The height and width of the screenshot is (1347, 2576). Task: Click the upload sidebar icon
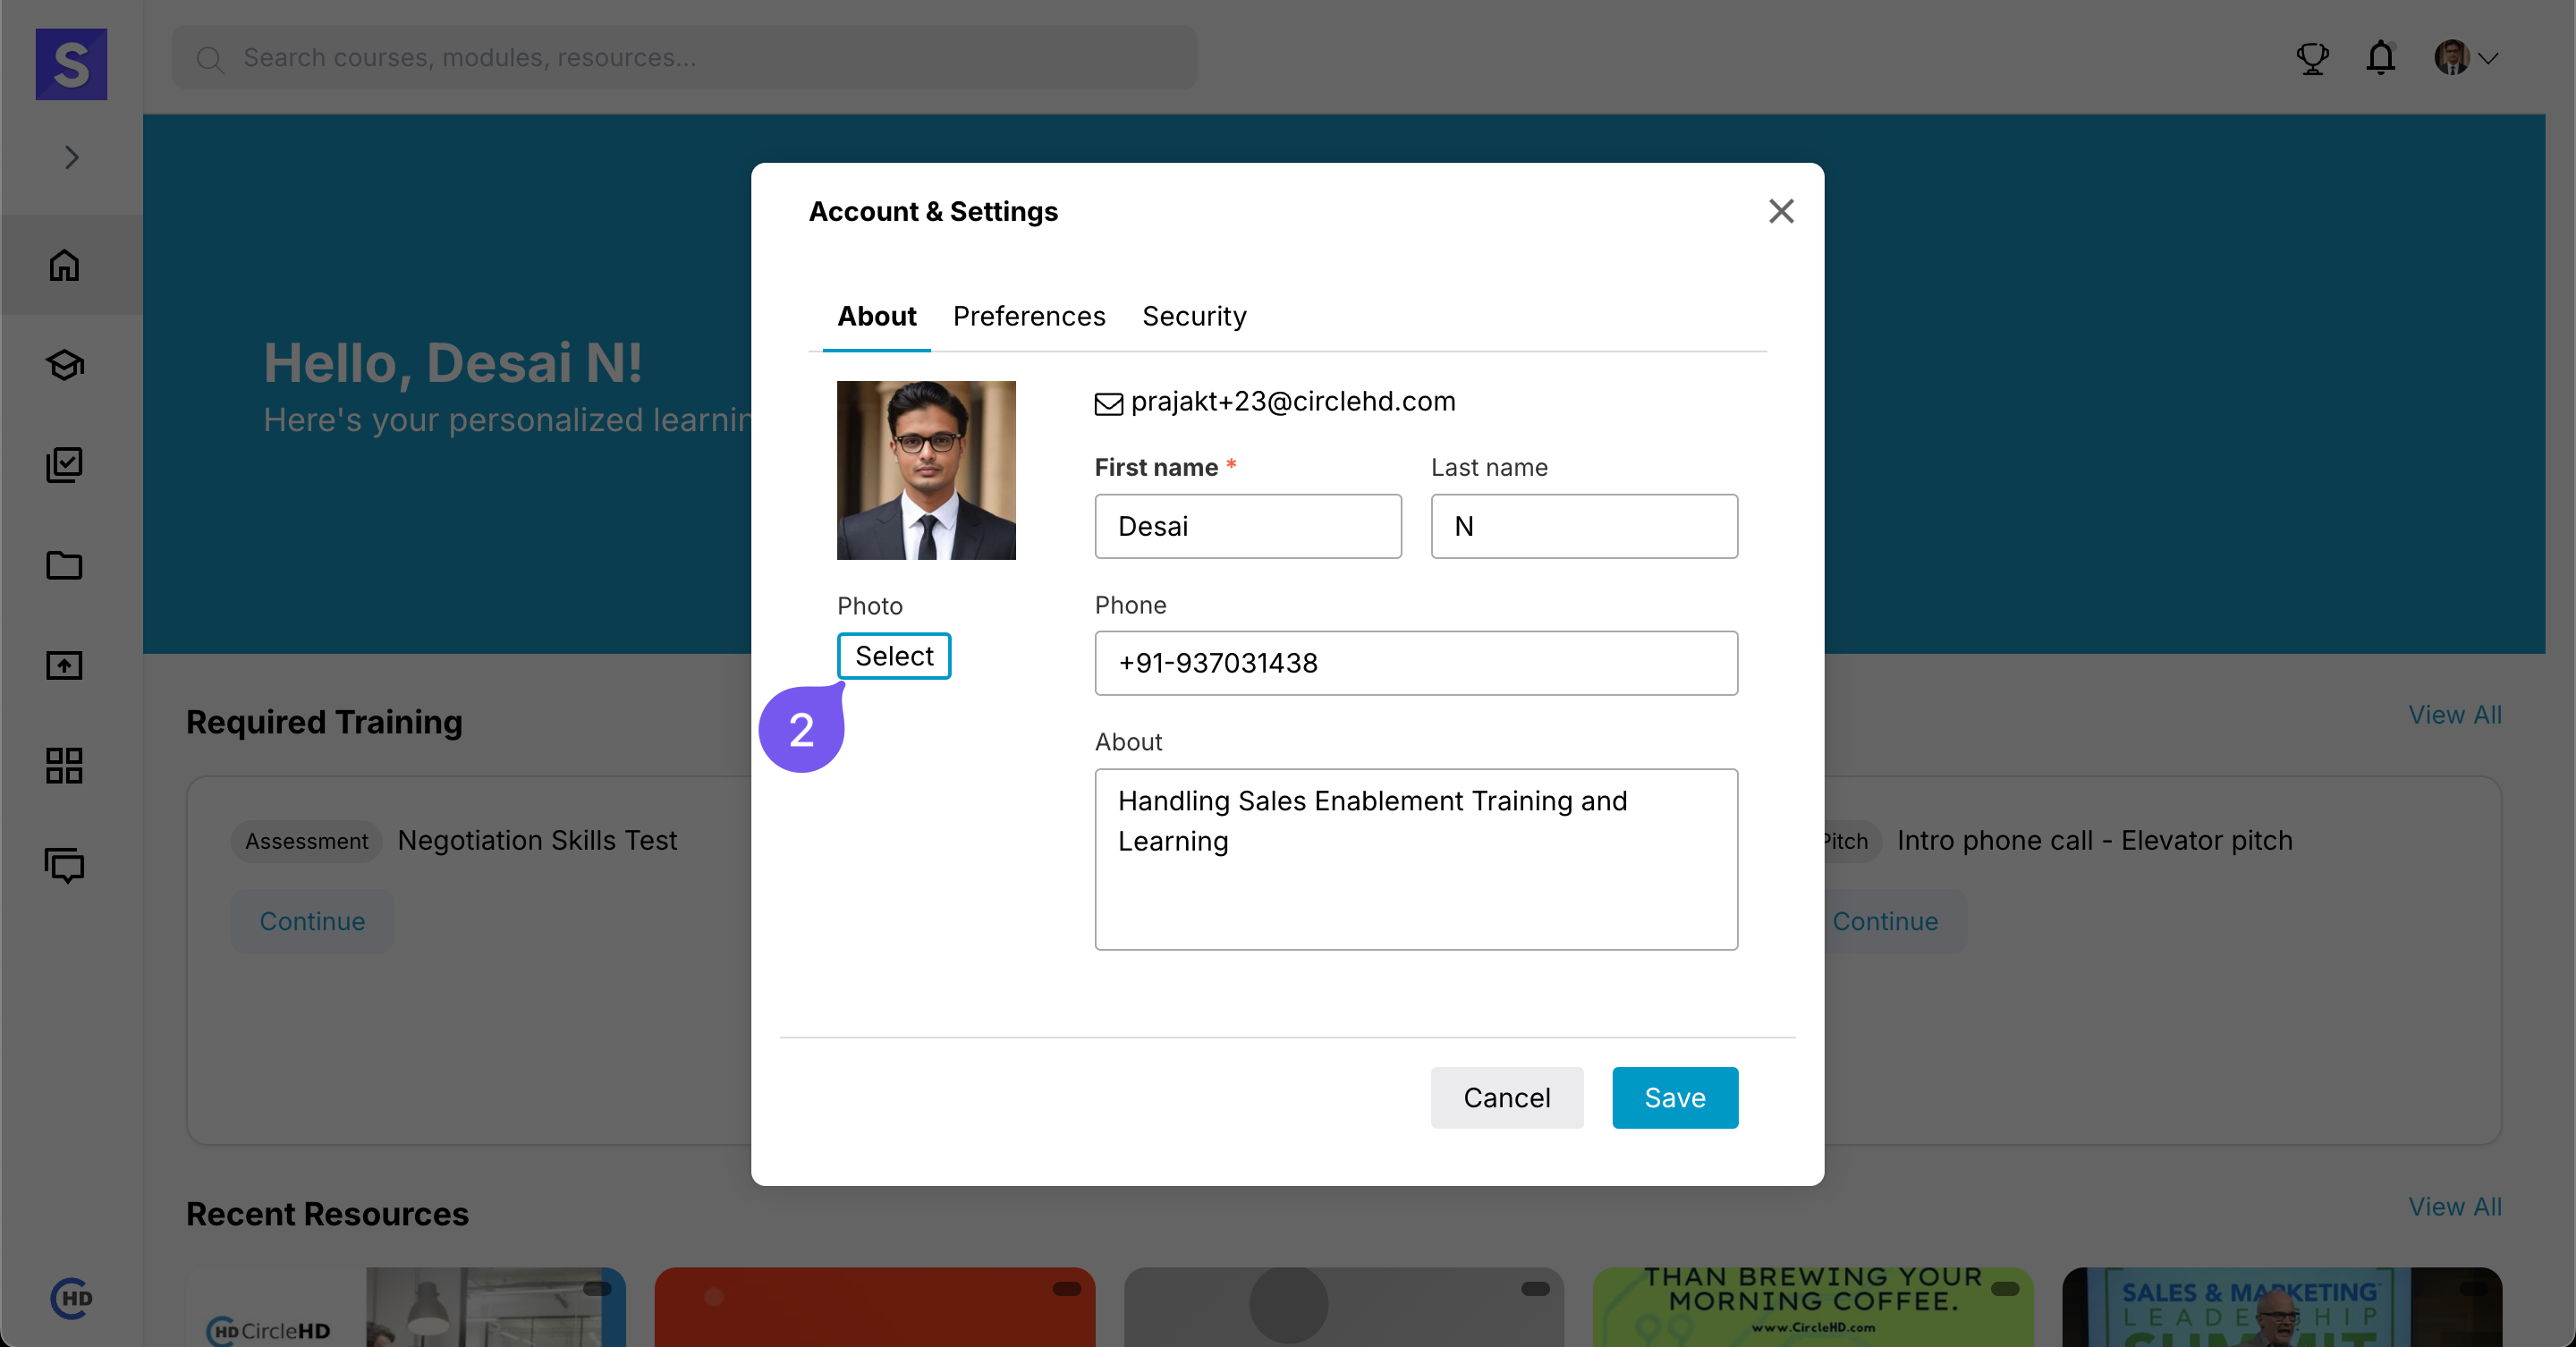tap(64, 665)
